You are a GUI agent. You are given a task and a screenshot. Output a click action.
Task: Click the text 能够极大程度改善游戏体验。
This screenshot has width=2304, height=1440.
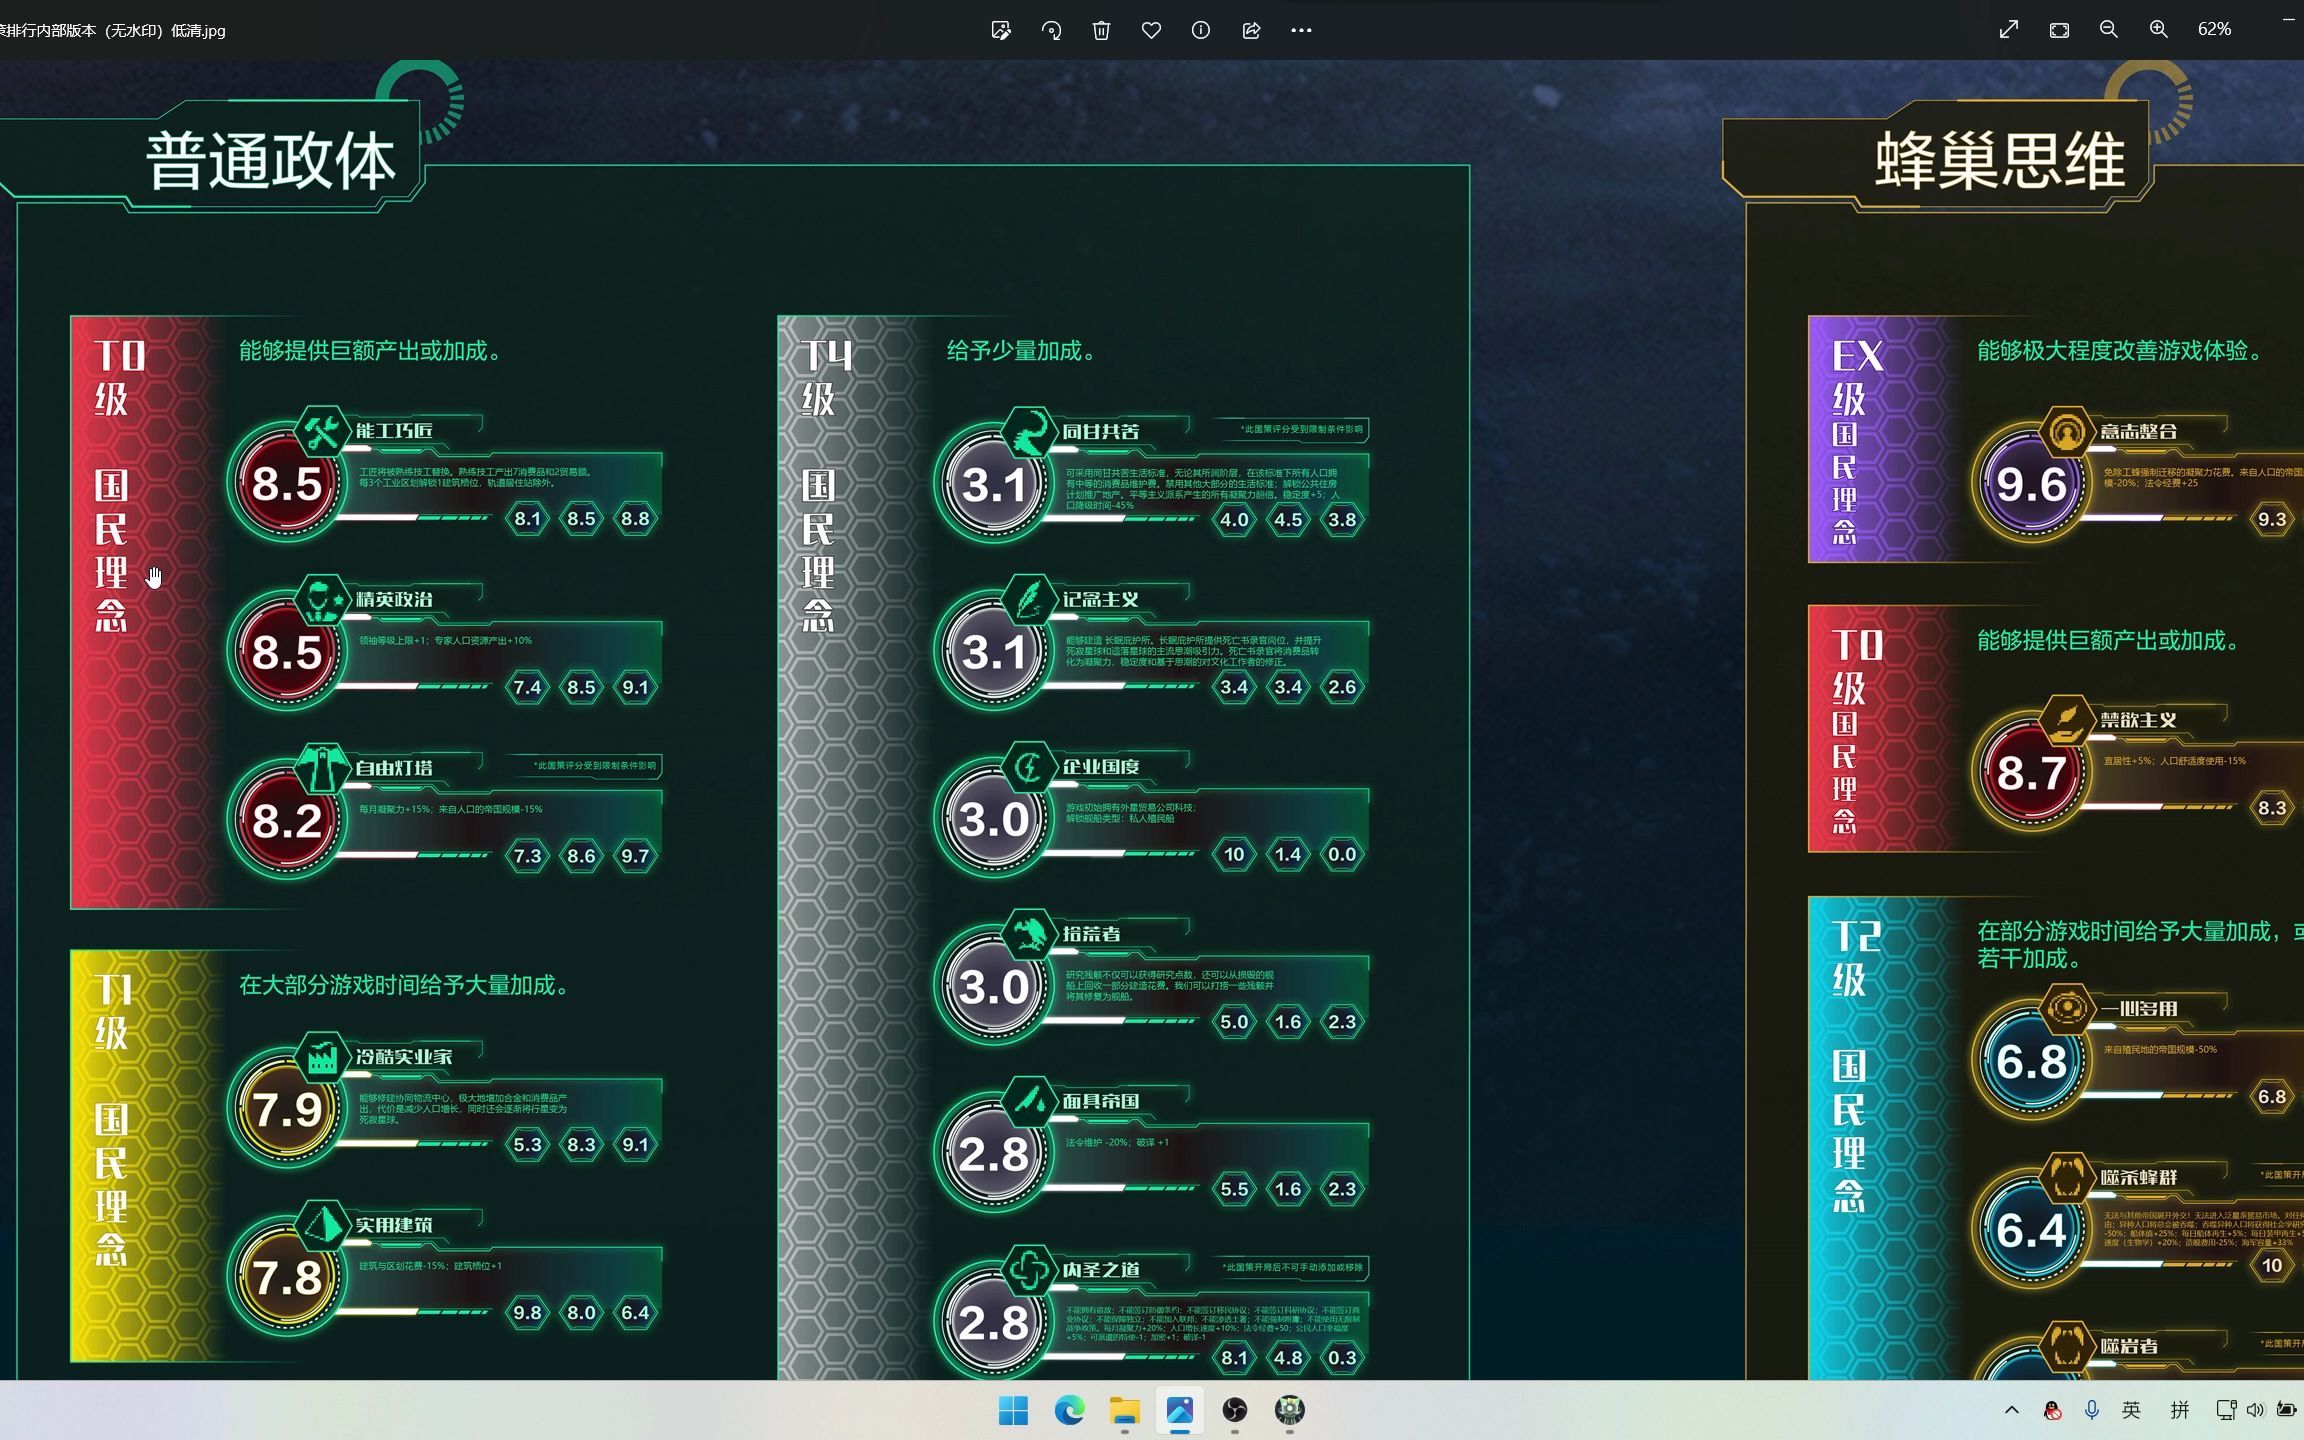tap(2121, 351)
